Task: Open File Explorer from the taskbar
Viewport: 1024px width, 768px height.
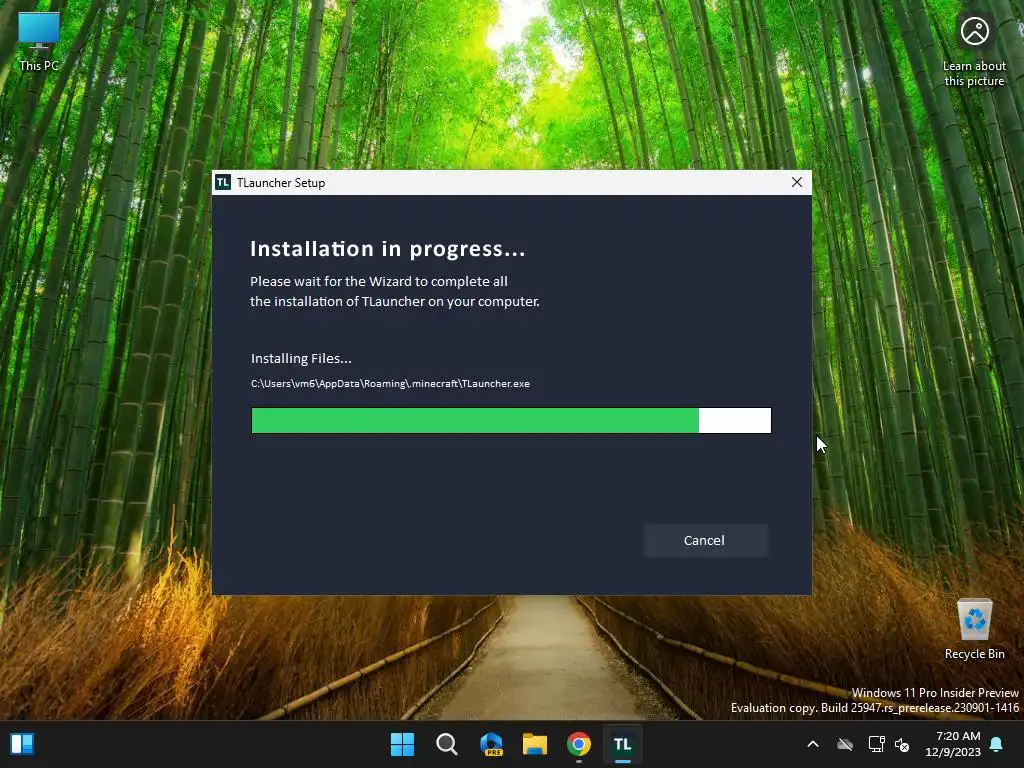Action: point(535,744)
